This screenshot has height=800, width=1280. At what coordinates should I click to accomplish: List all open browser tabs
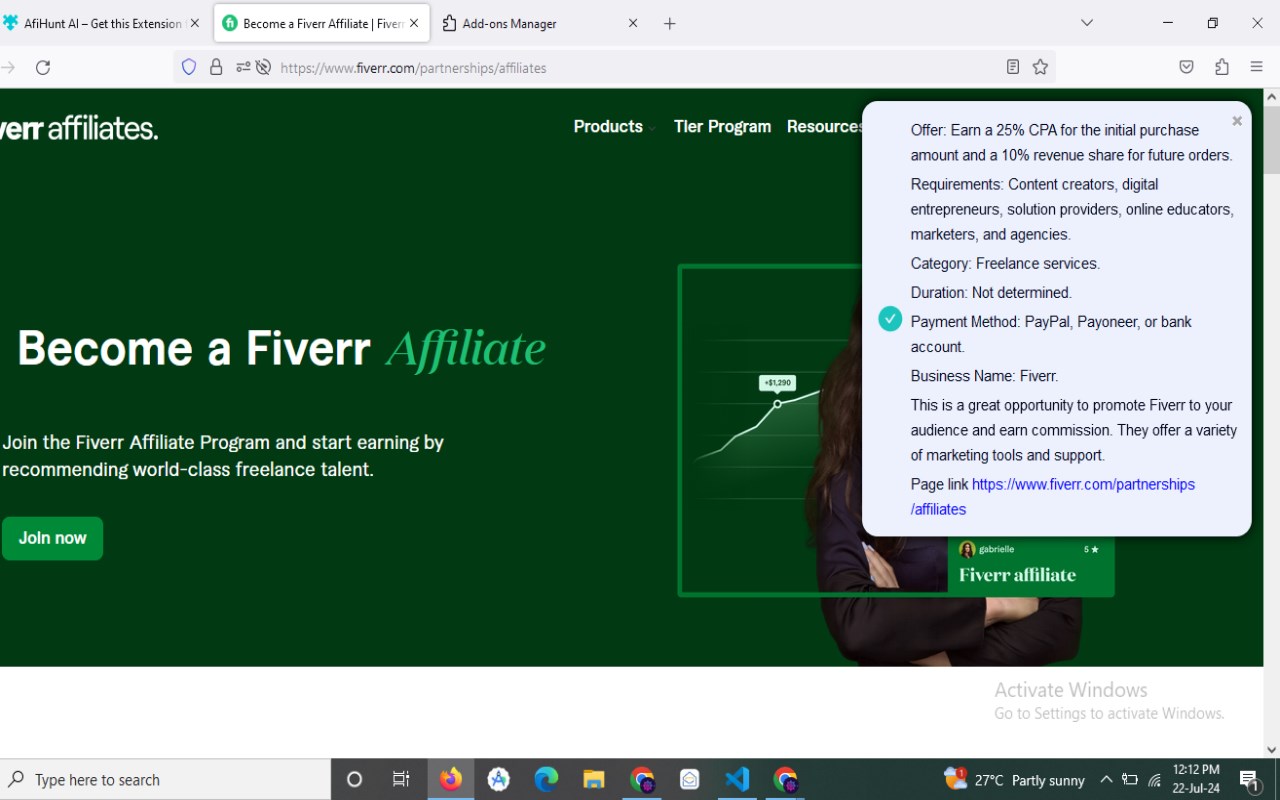point(1087,23)
